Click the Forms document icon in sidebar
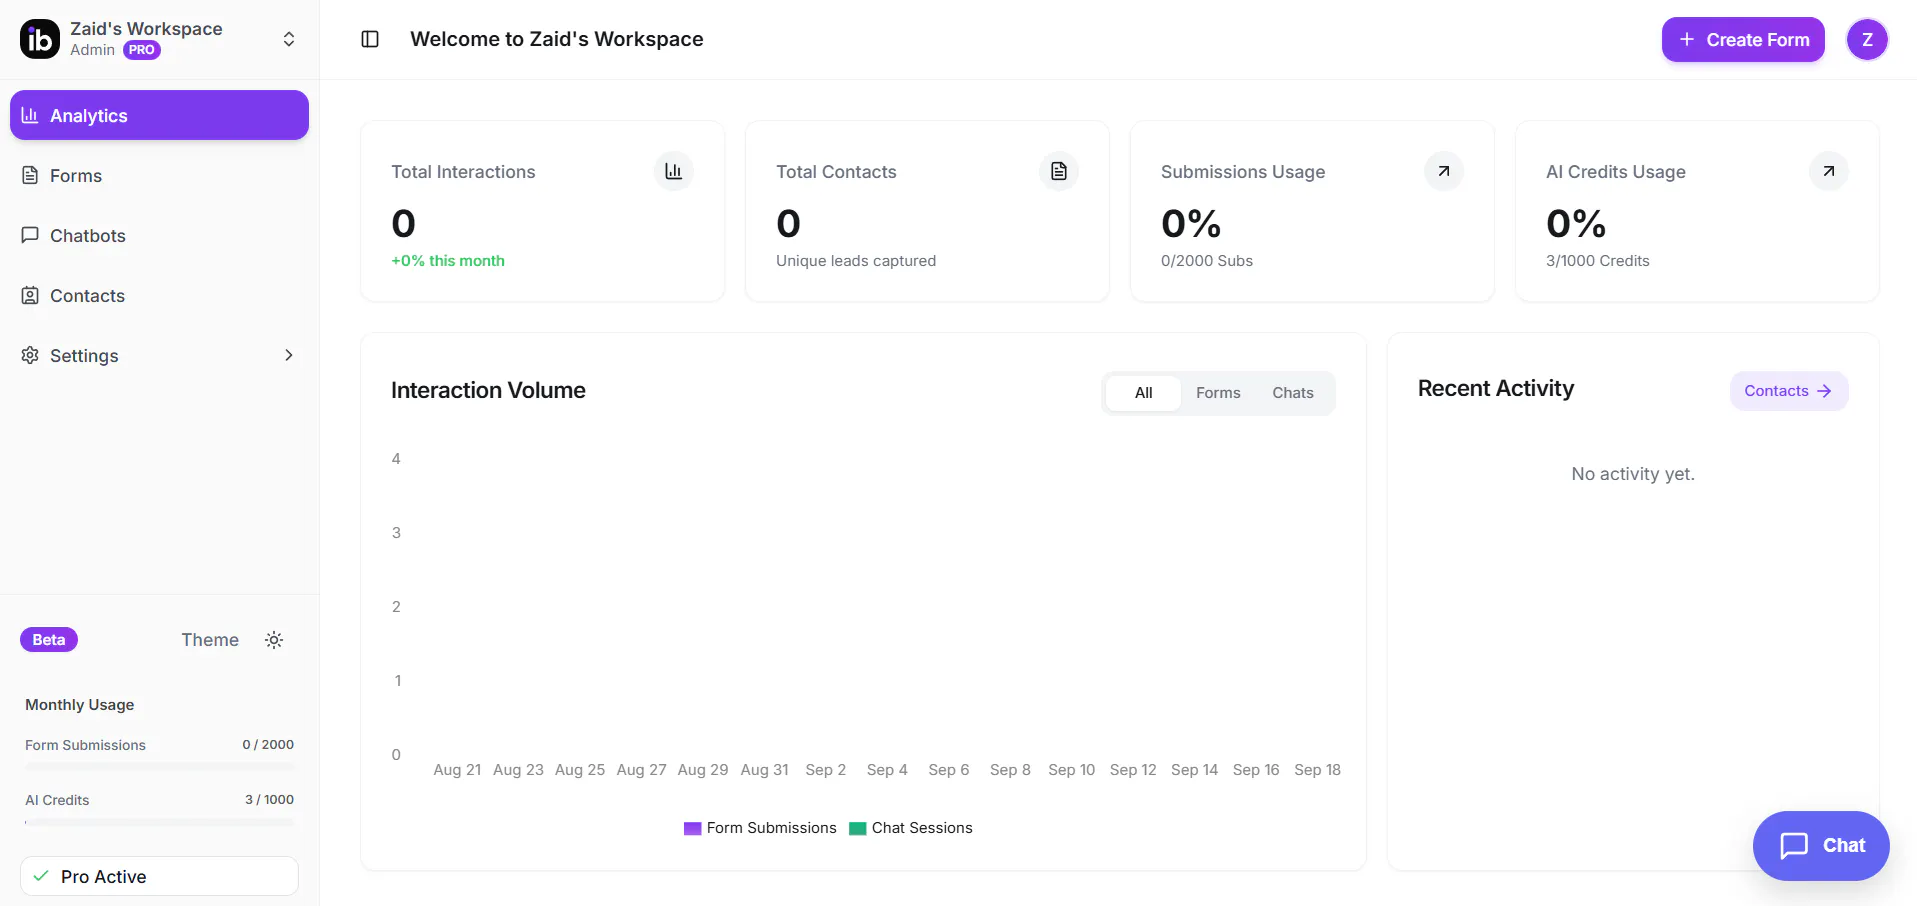Image resolution: width=1917 pixels, height=906 pixels. (x=30, y=175)
